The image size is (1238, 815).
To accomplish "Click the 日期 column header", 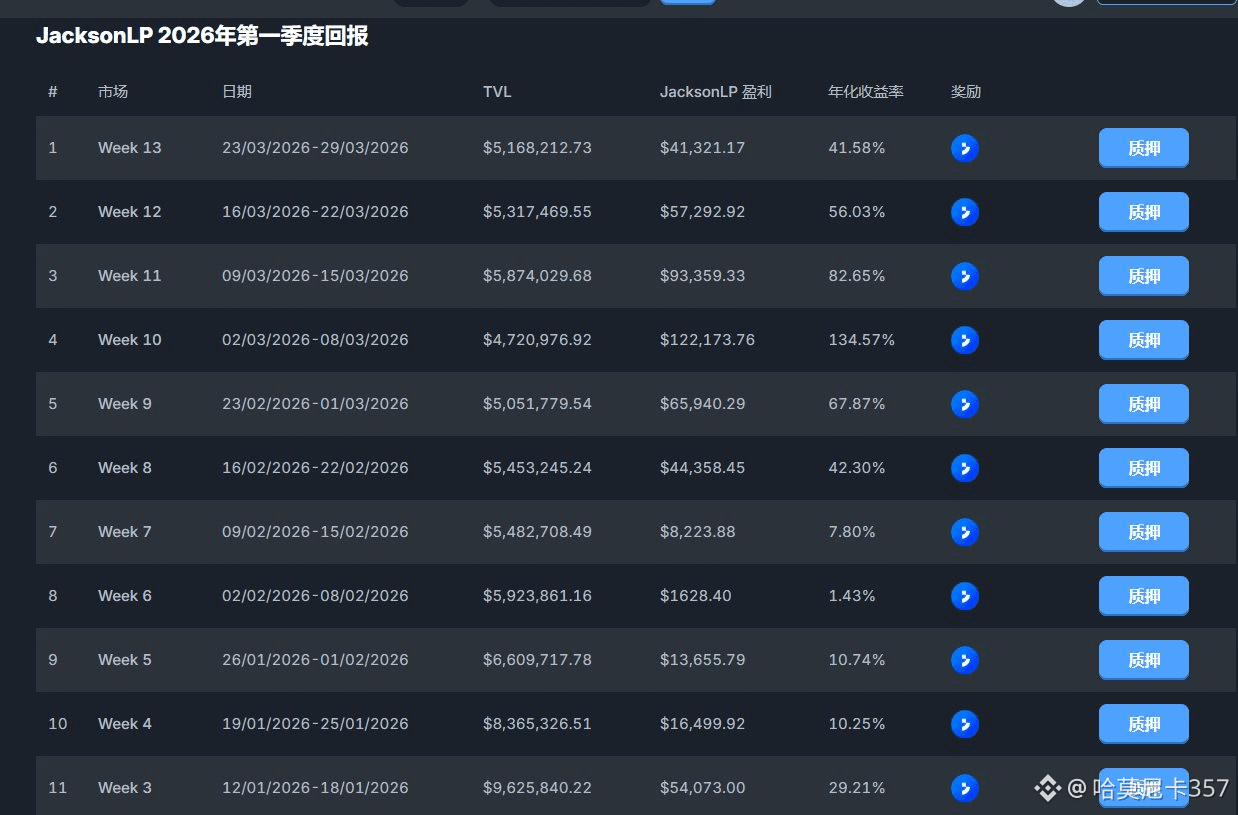I will point(237,92).
